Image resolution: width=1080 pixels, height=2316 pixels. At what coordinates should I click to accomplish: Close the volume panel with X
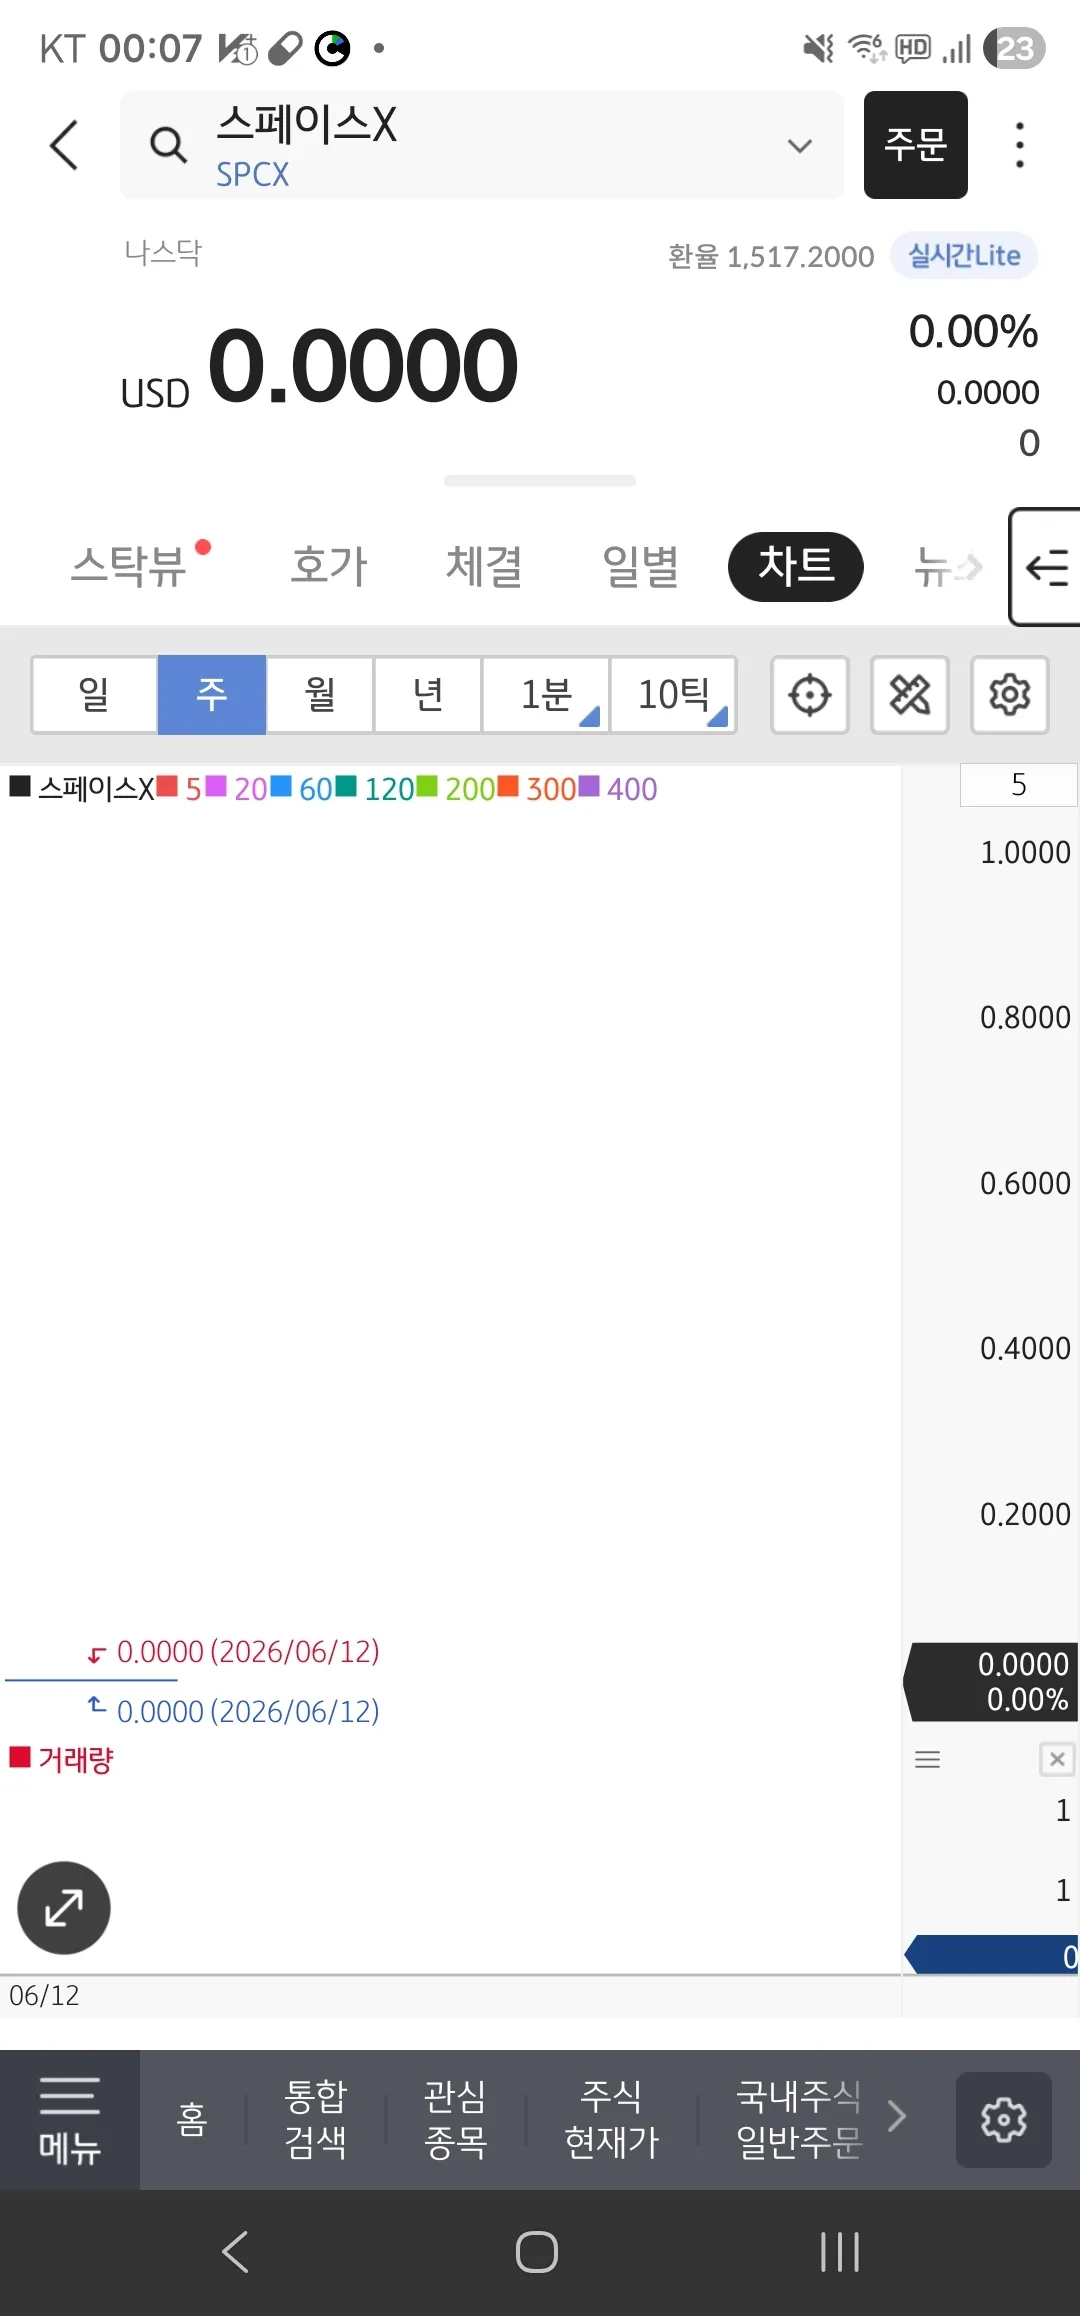coord(1057,1759)
